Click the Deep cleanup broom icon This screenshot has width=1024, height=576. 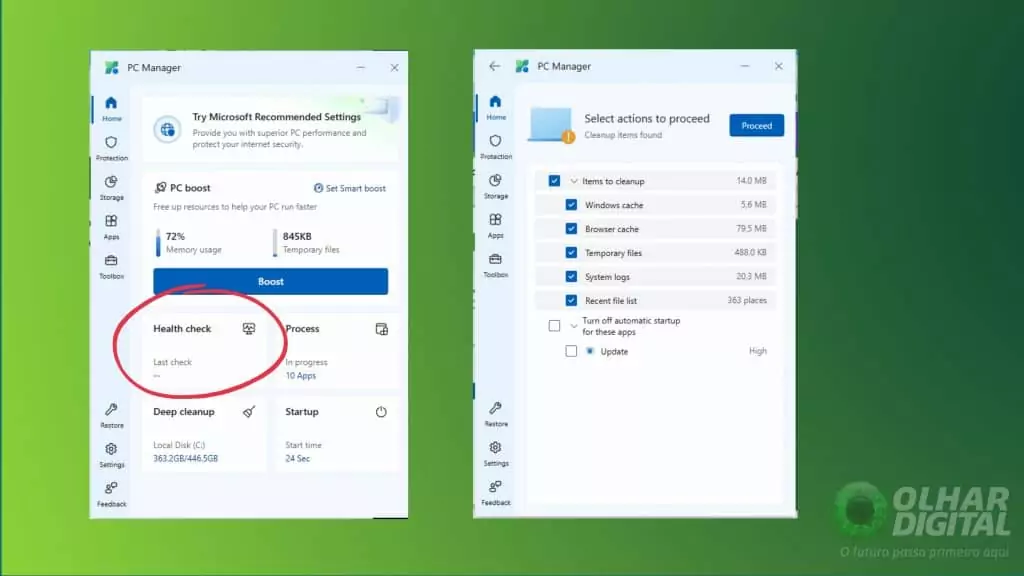(249, 411)
